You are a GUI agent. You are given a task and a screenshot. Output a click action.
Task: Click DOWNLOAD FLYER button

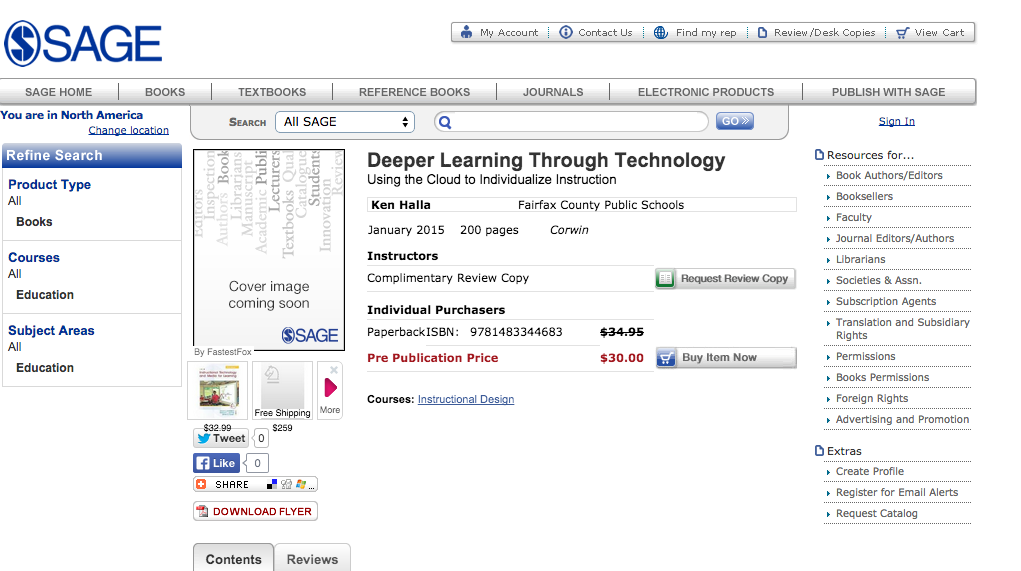point(255,511)
